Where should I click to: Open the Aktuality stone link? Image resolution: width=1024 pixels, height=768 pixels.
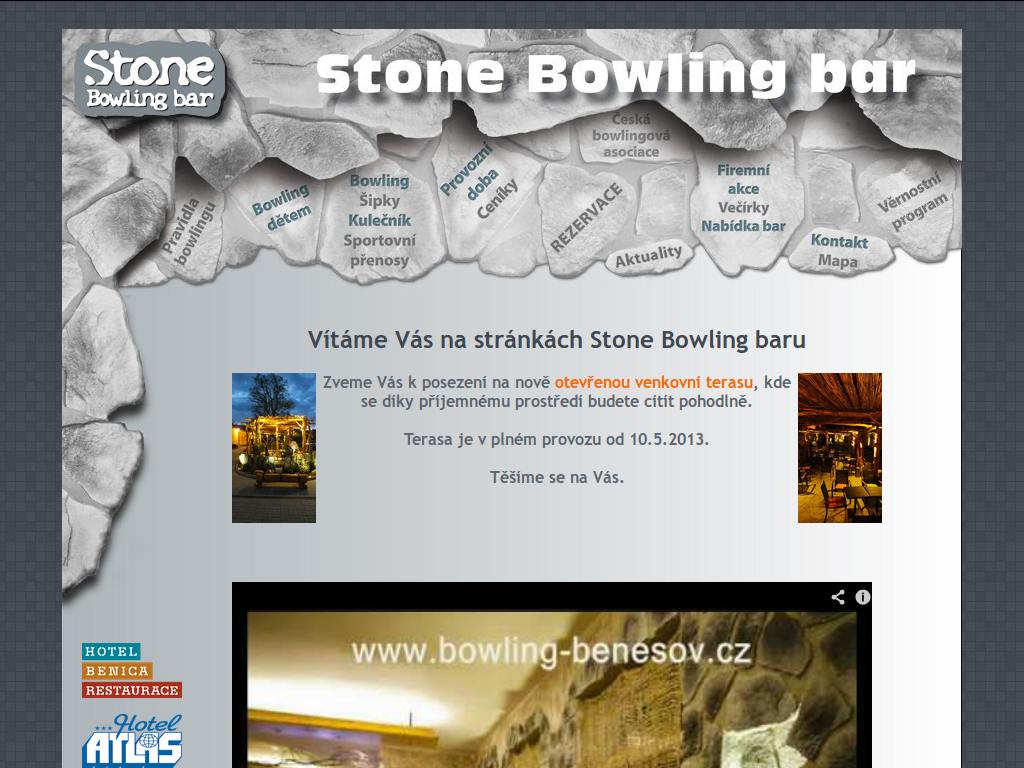click(648, 257)
